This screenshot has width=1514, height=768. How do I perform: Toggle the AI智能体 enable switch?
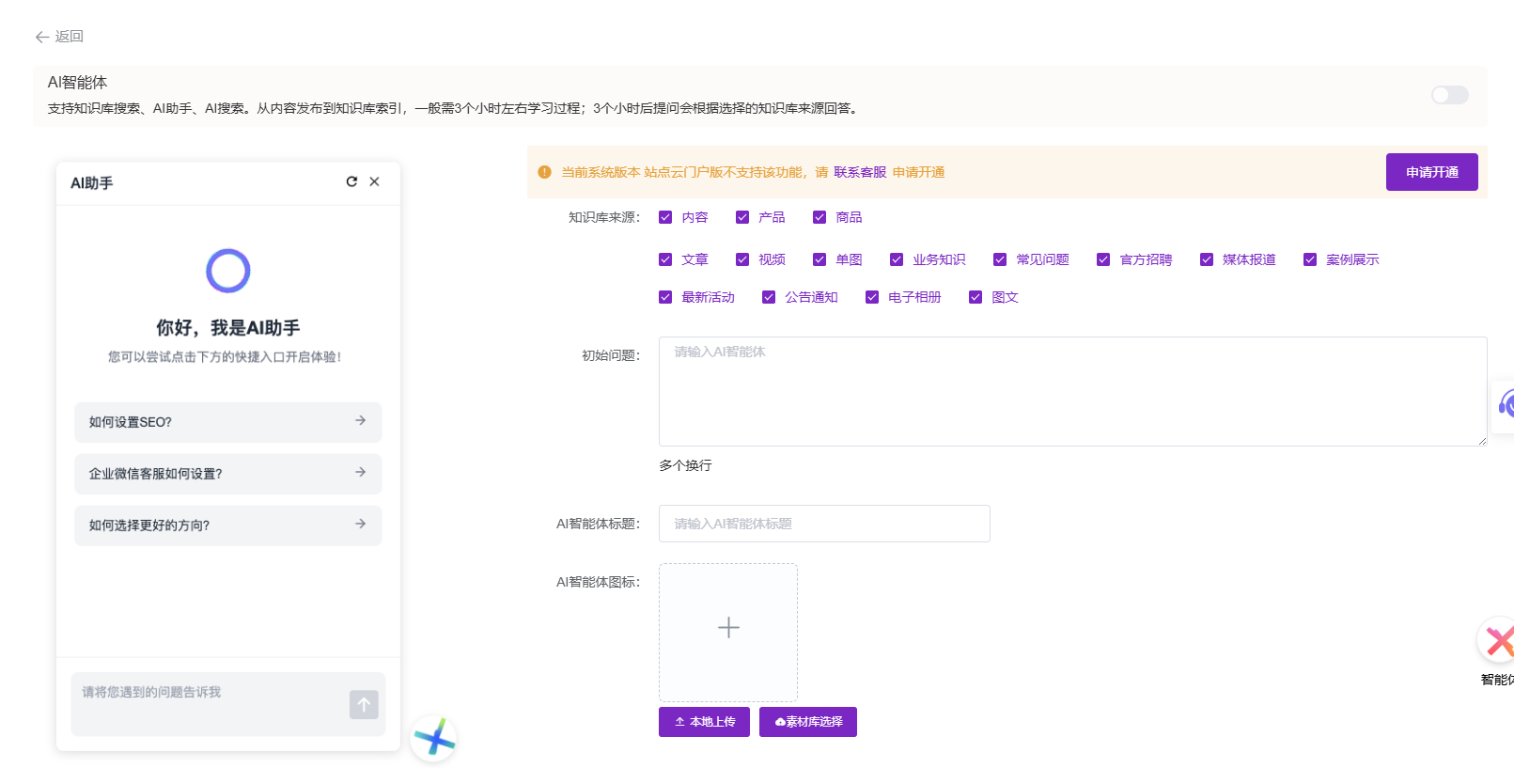pyautogui.click(x=1449, y=95)
